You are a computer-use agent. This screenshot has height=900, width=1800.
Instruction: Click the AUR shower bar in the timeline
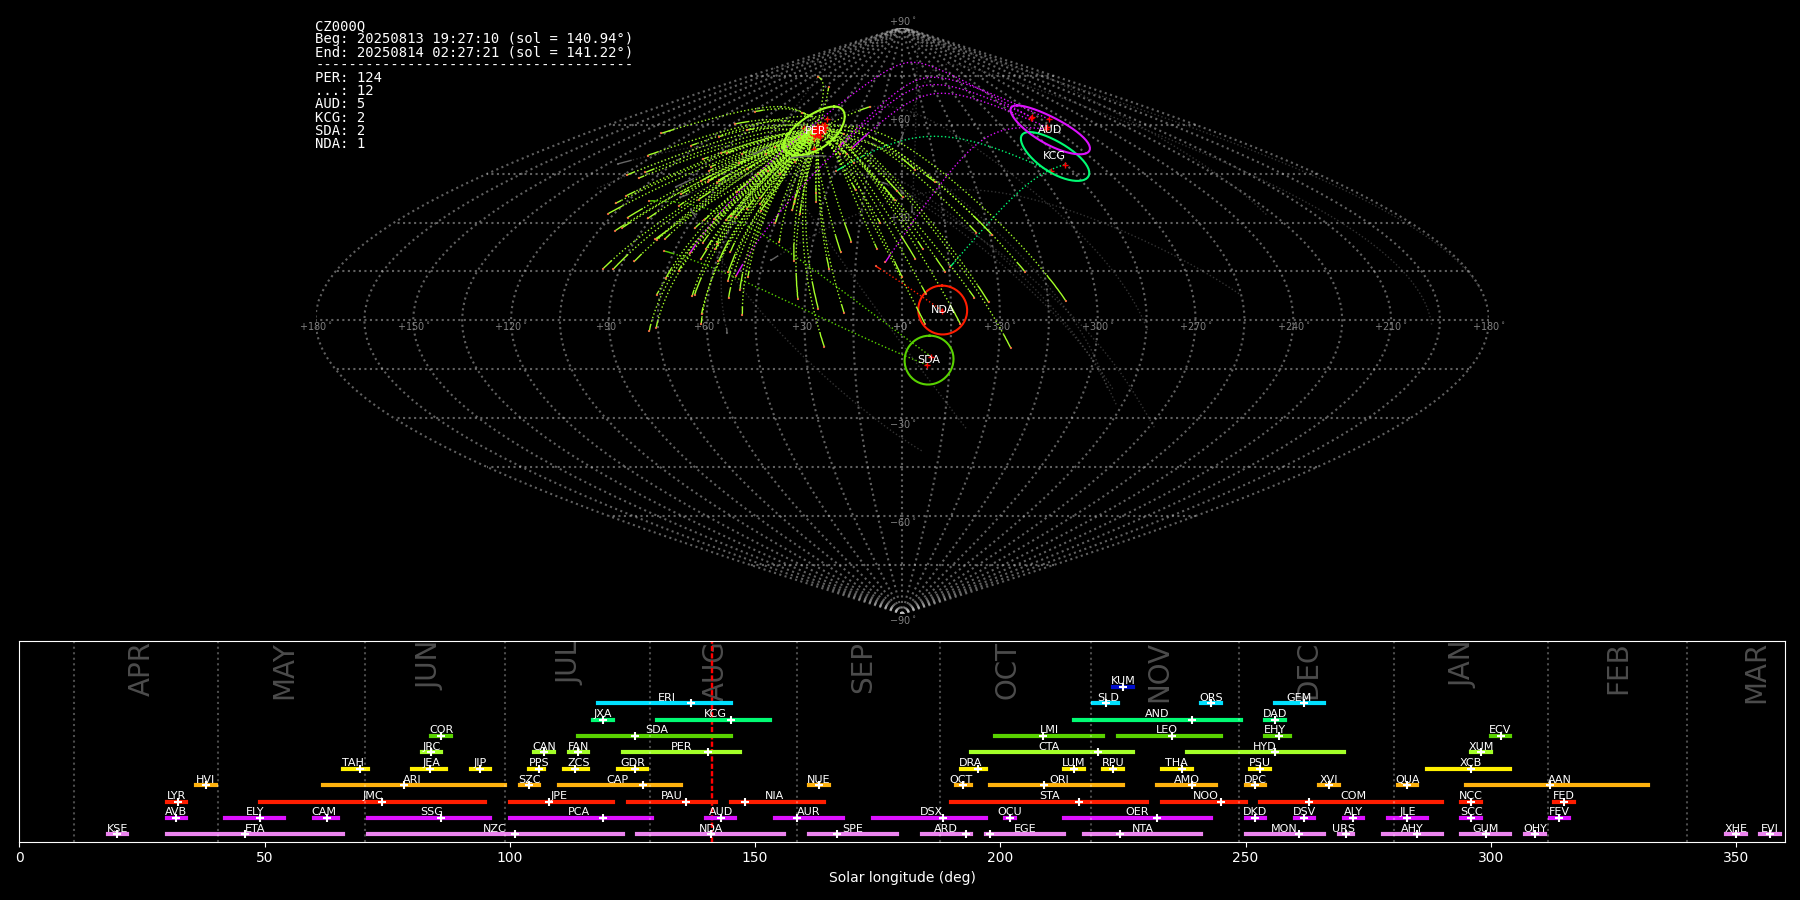tap(808, 818)
